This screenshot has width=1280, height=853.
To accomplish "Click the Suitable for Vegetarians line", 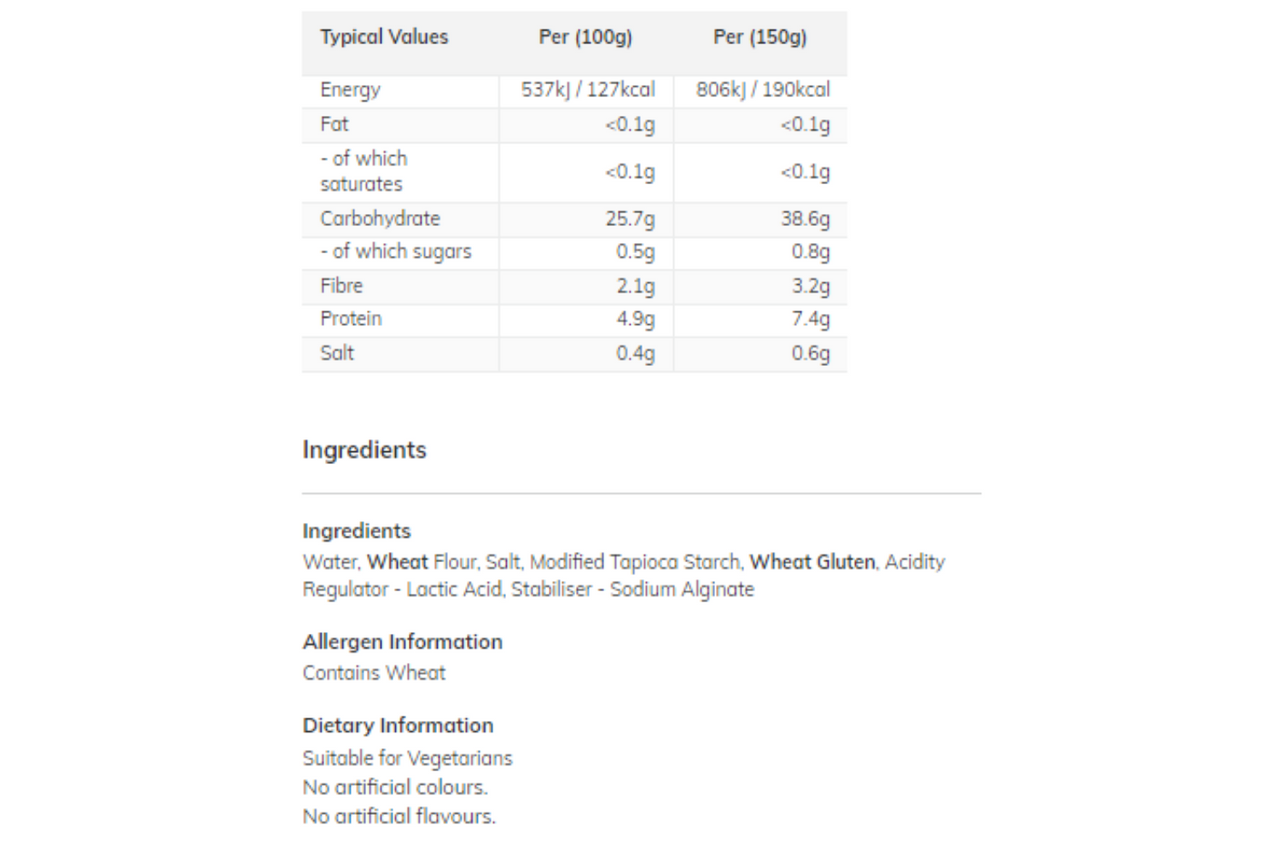I will tap(407, 759).
